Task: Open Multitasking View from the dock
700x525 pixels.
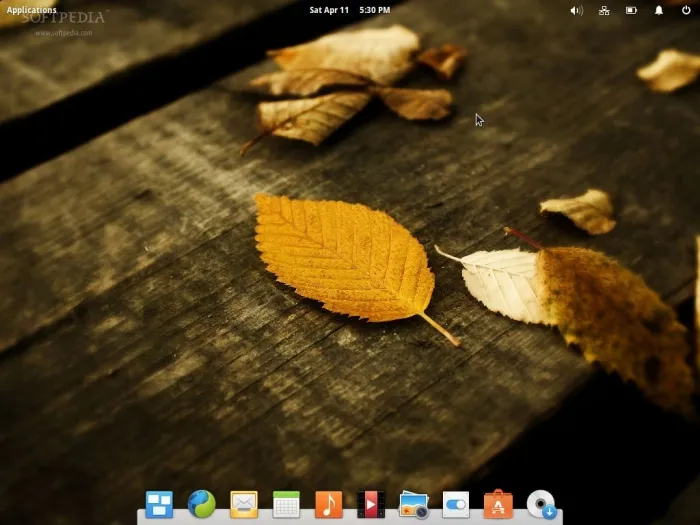Action: pyautogui.click(x=159, y=504)
